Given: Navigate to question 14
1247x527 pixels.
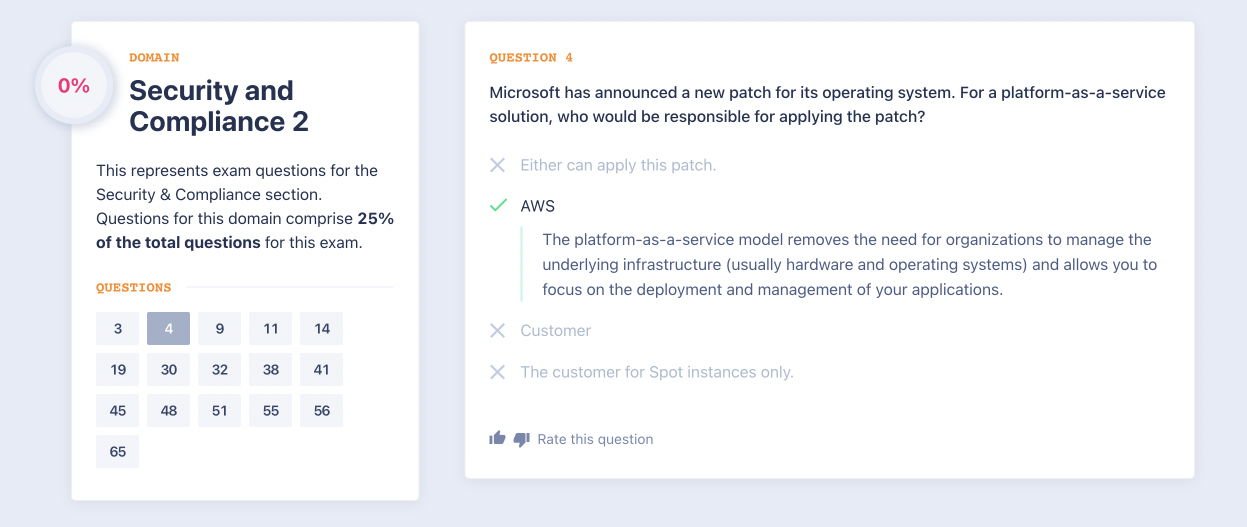Looking at the screenshot, I should tap(321, 329).
